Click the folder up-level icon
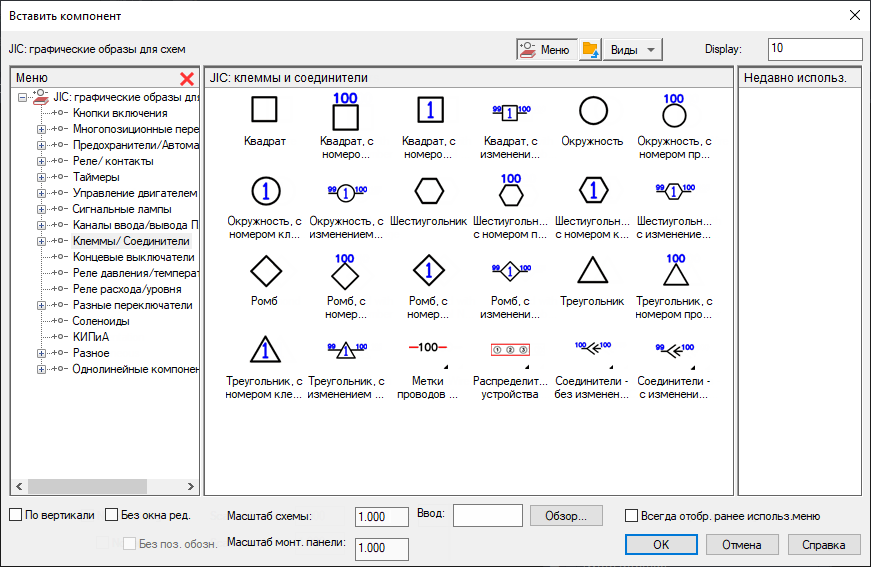Viewport: 871px width, 567px height. (x=590, y=50)
